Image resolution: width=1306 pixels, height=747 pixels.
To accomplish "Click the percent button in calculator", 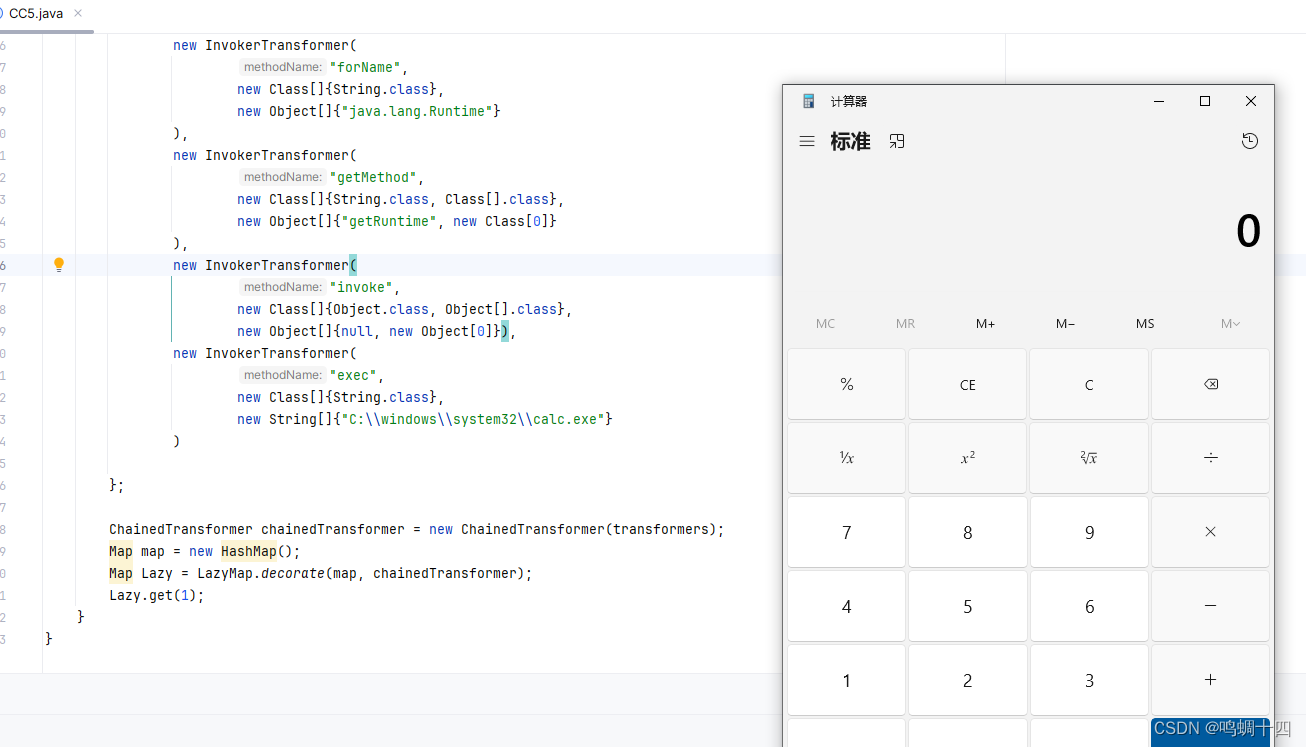I will pos(847,384).
